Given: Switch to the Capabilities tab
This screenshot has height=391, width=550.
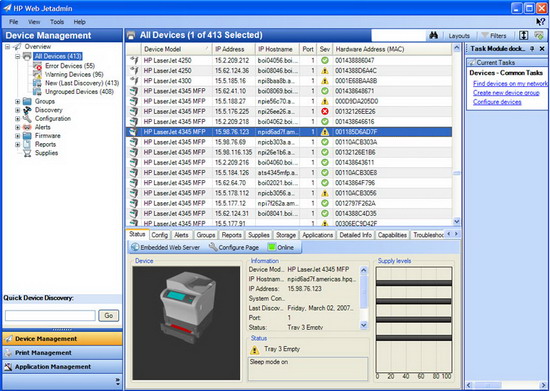Looking at the screenshot, I should pyautogui.click(x=392, y=235).
